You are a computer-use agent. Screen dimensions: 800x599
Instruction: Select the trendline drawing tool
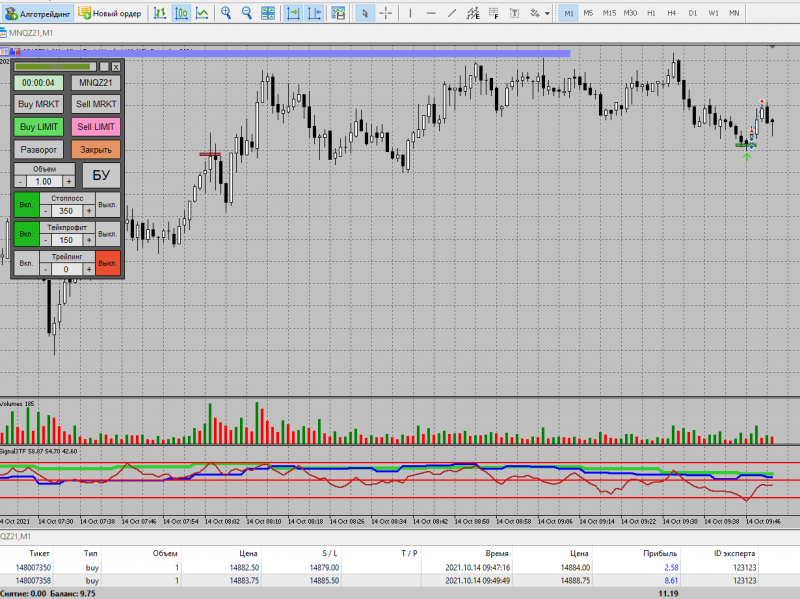(452, 13)
